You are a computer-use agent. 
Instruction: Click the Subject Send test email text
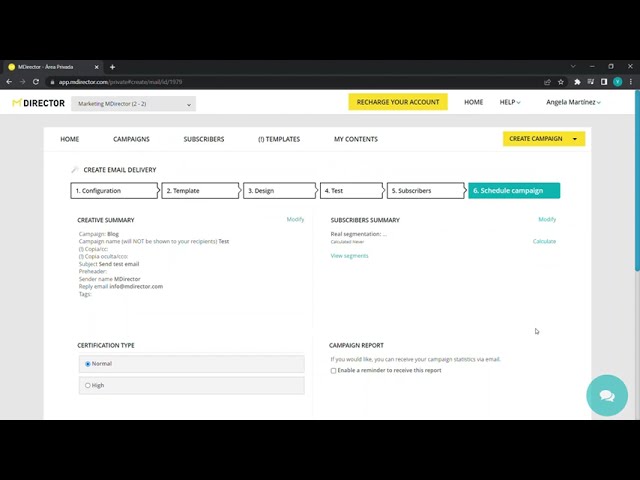pos(109,264)
